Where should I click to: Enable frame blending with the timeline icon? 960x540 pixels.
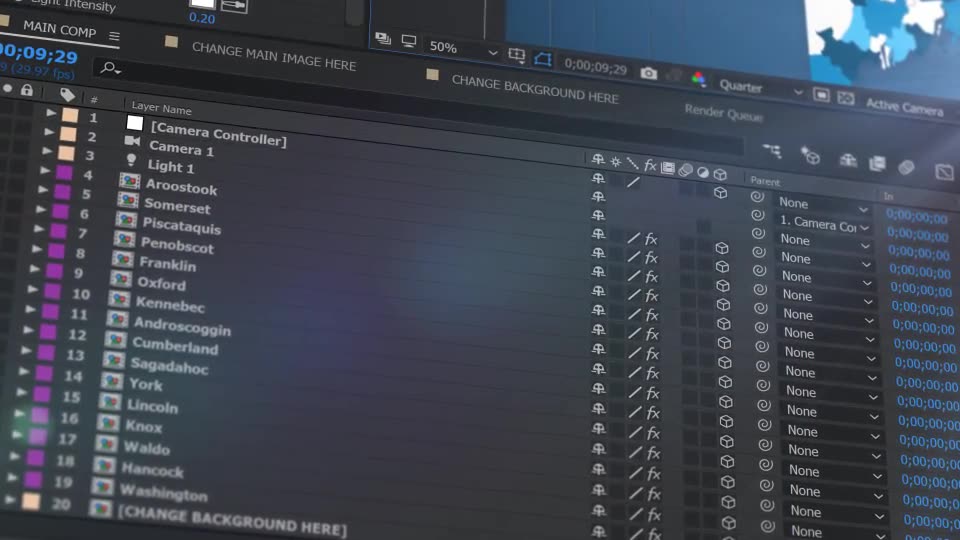(877, 163)
